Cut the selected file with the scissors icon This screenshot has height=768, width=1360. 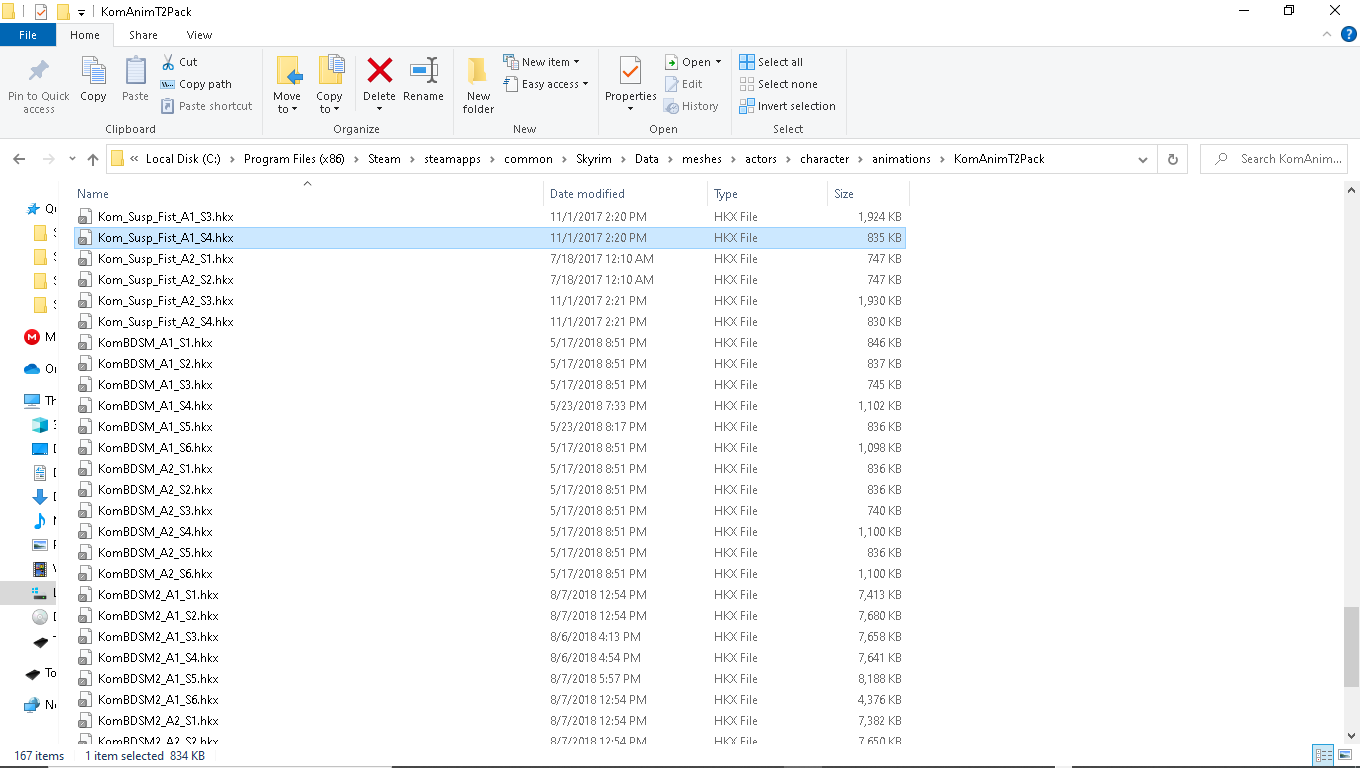tap(180, 62)
